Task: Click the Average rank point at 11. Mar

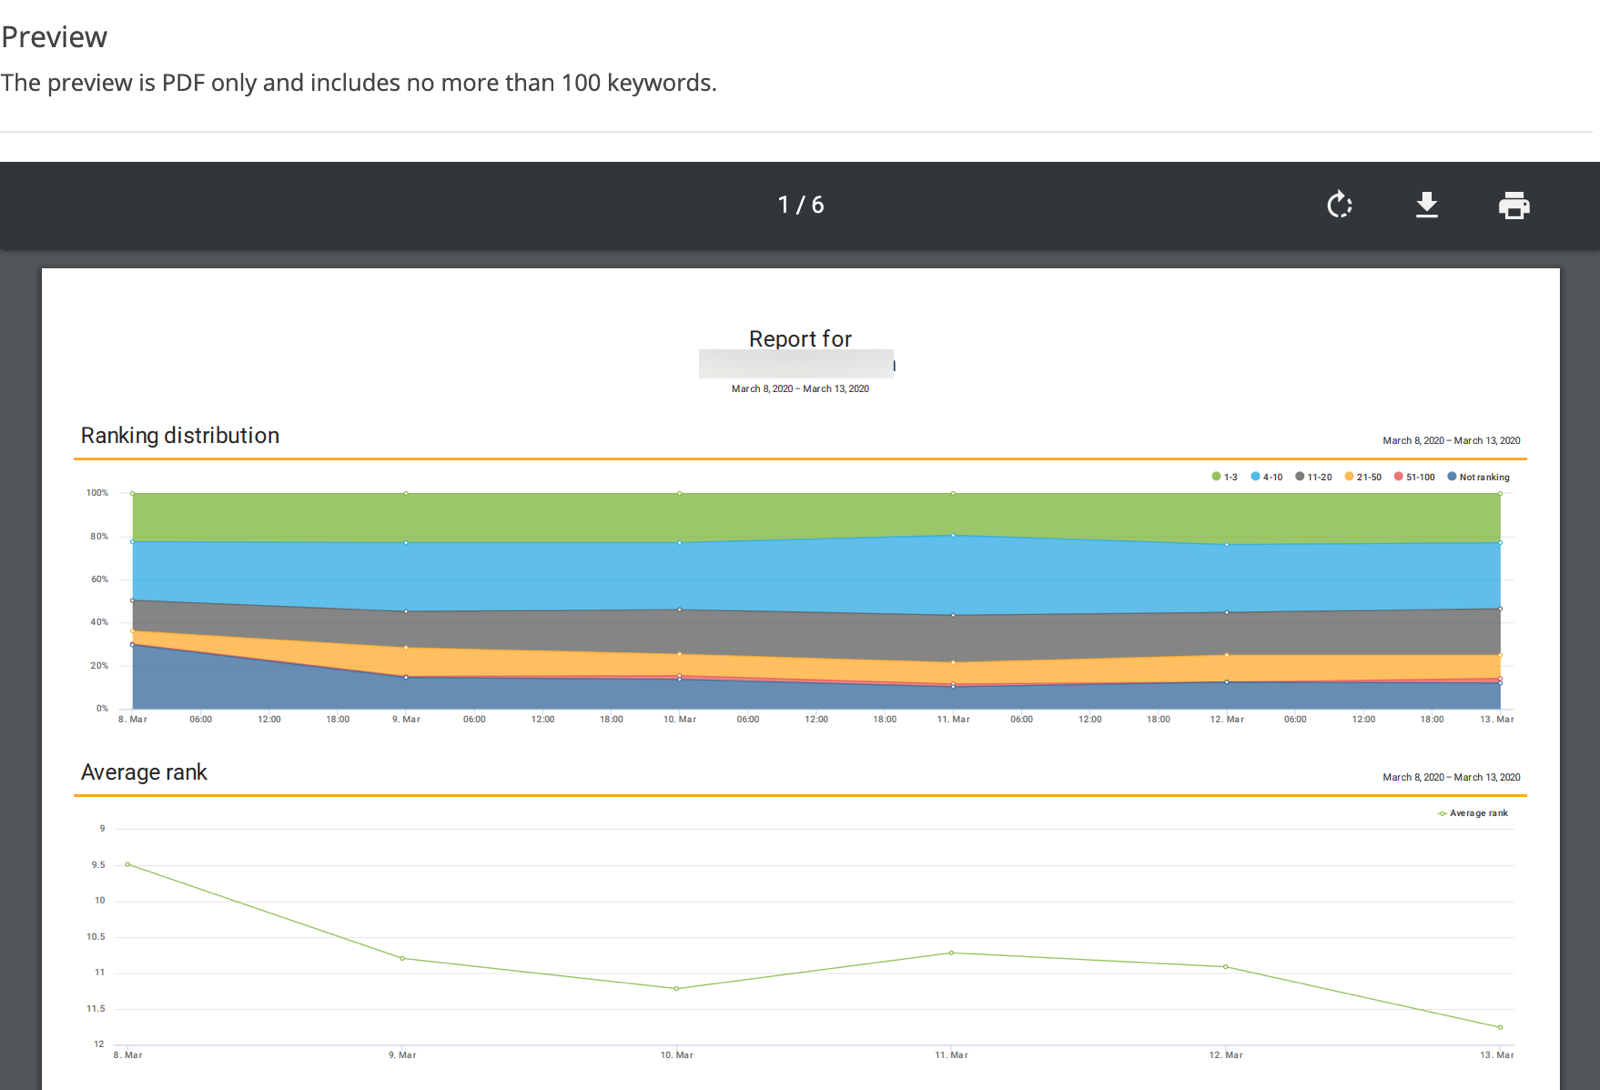Action: [951, 953]
